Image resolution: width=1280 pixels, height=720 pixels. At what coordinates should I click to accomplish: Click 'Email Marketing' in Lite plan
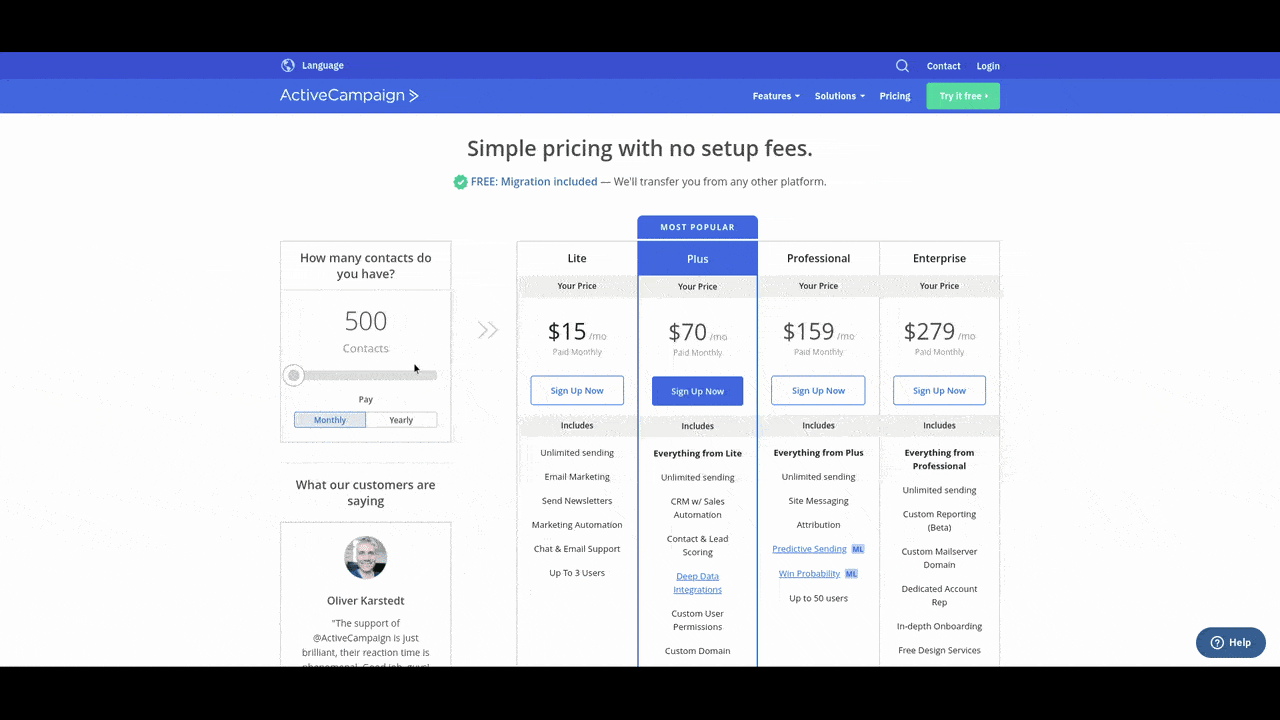click(x=577, y=477)
